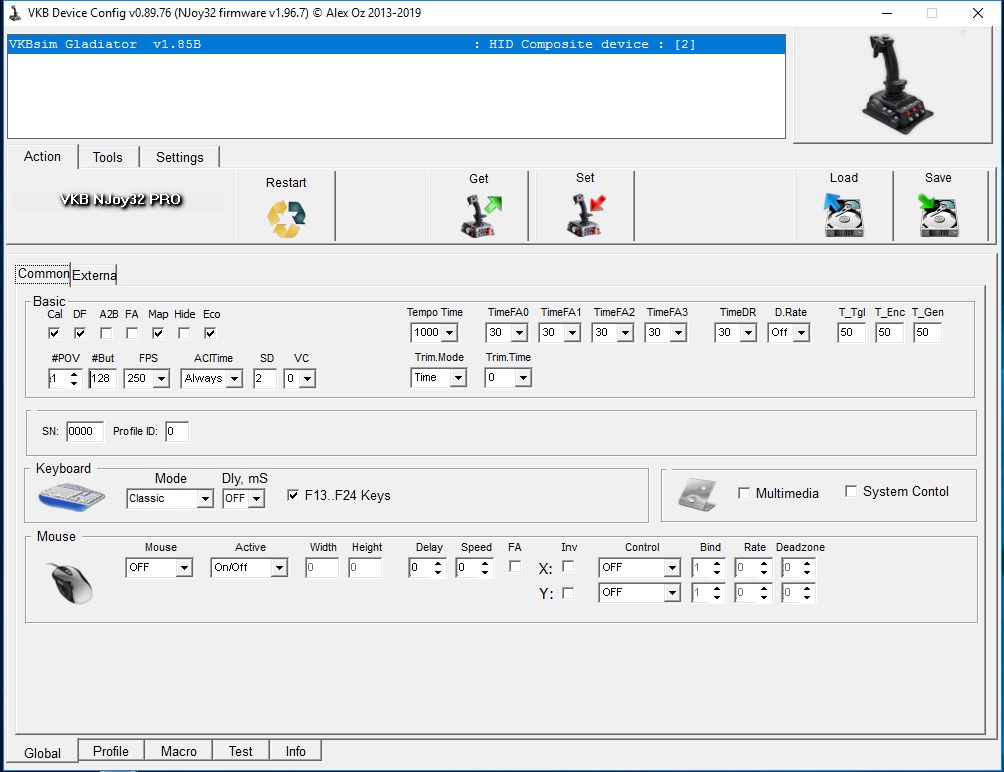Click the Profile ID field
The image size is (1004, 772).
(177, 431)
